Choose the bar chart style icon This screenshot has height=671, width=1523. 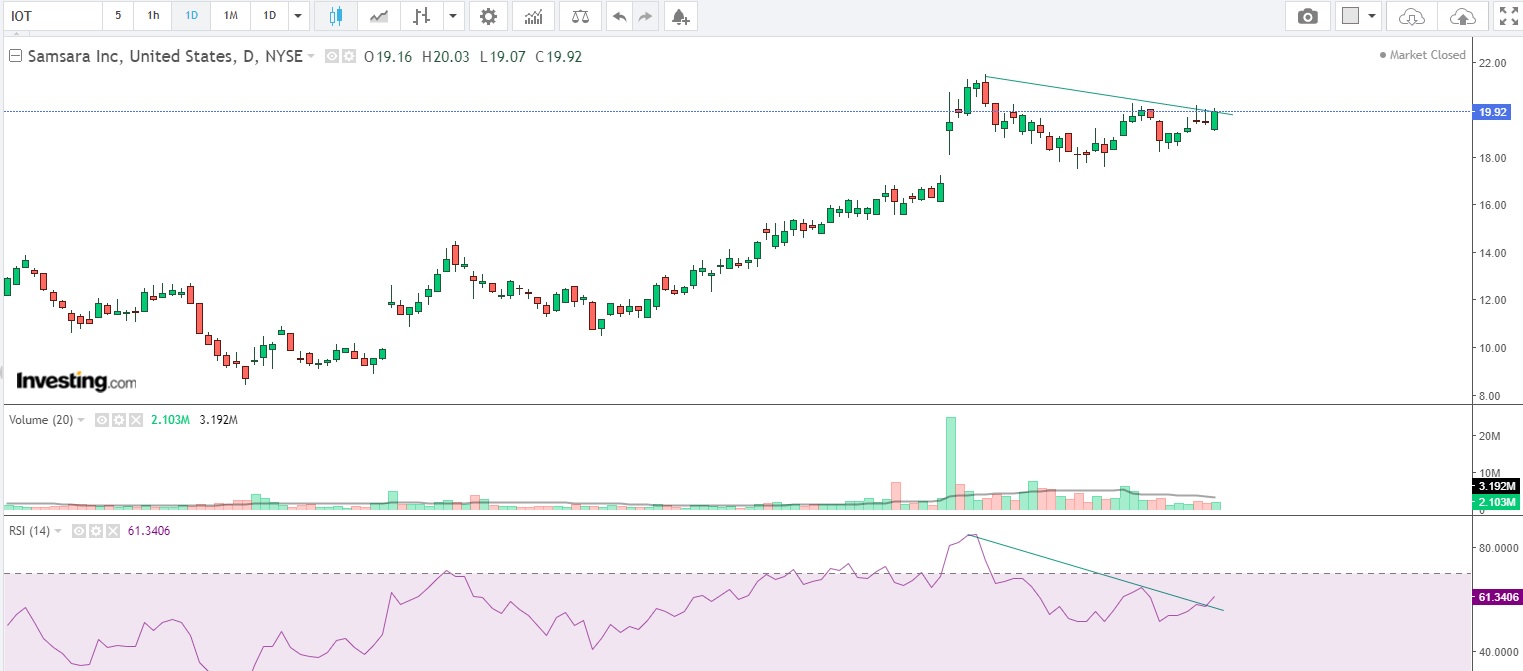[x=422, y=16]
